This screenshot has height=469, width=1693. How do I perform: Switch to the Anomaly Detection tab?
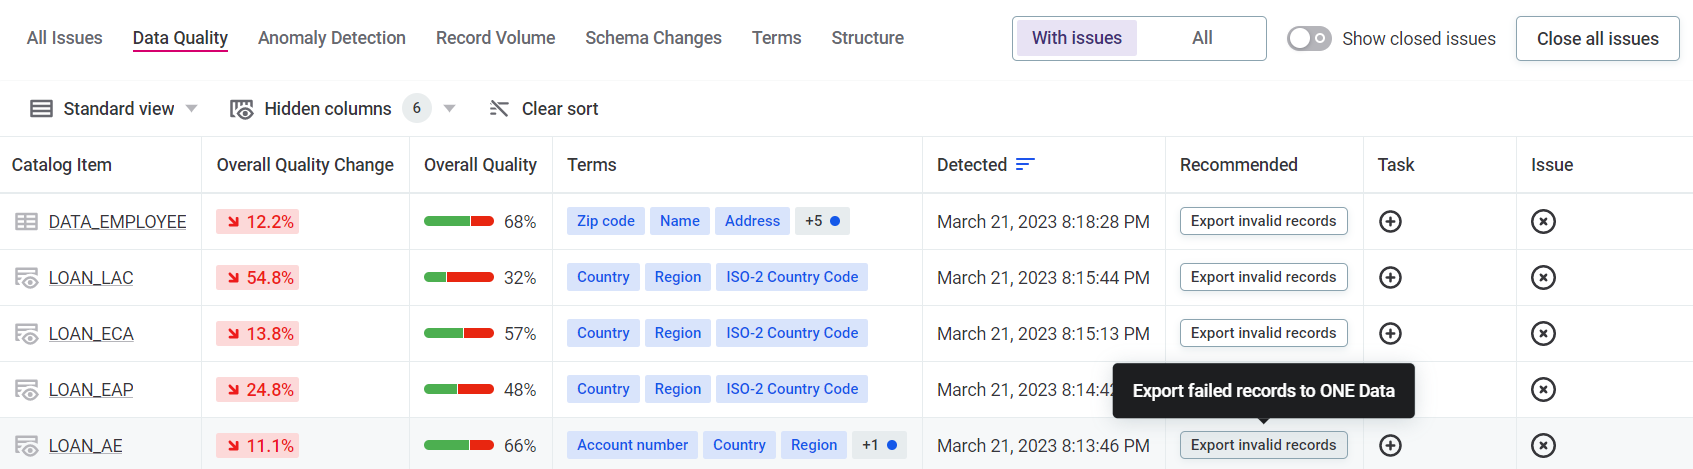coord(331,38)
